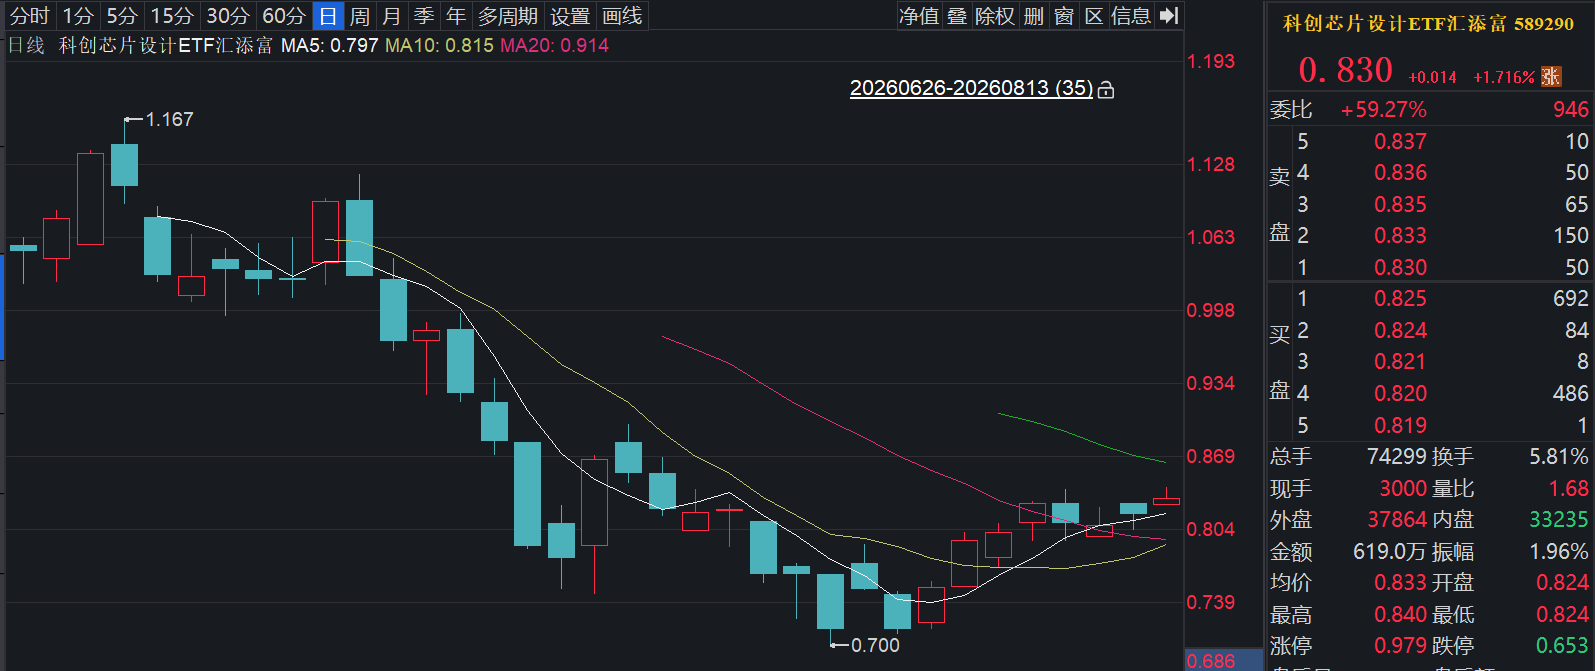The height and width of the screenshot is (671, 1595).
Task: Toggle date range lock icon
Action: point(1106,90)
